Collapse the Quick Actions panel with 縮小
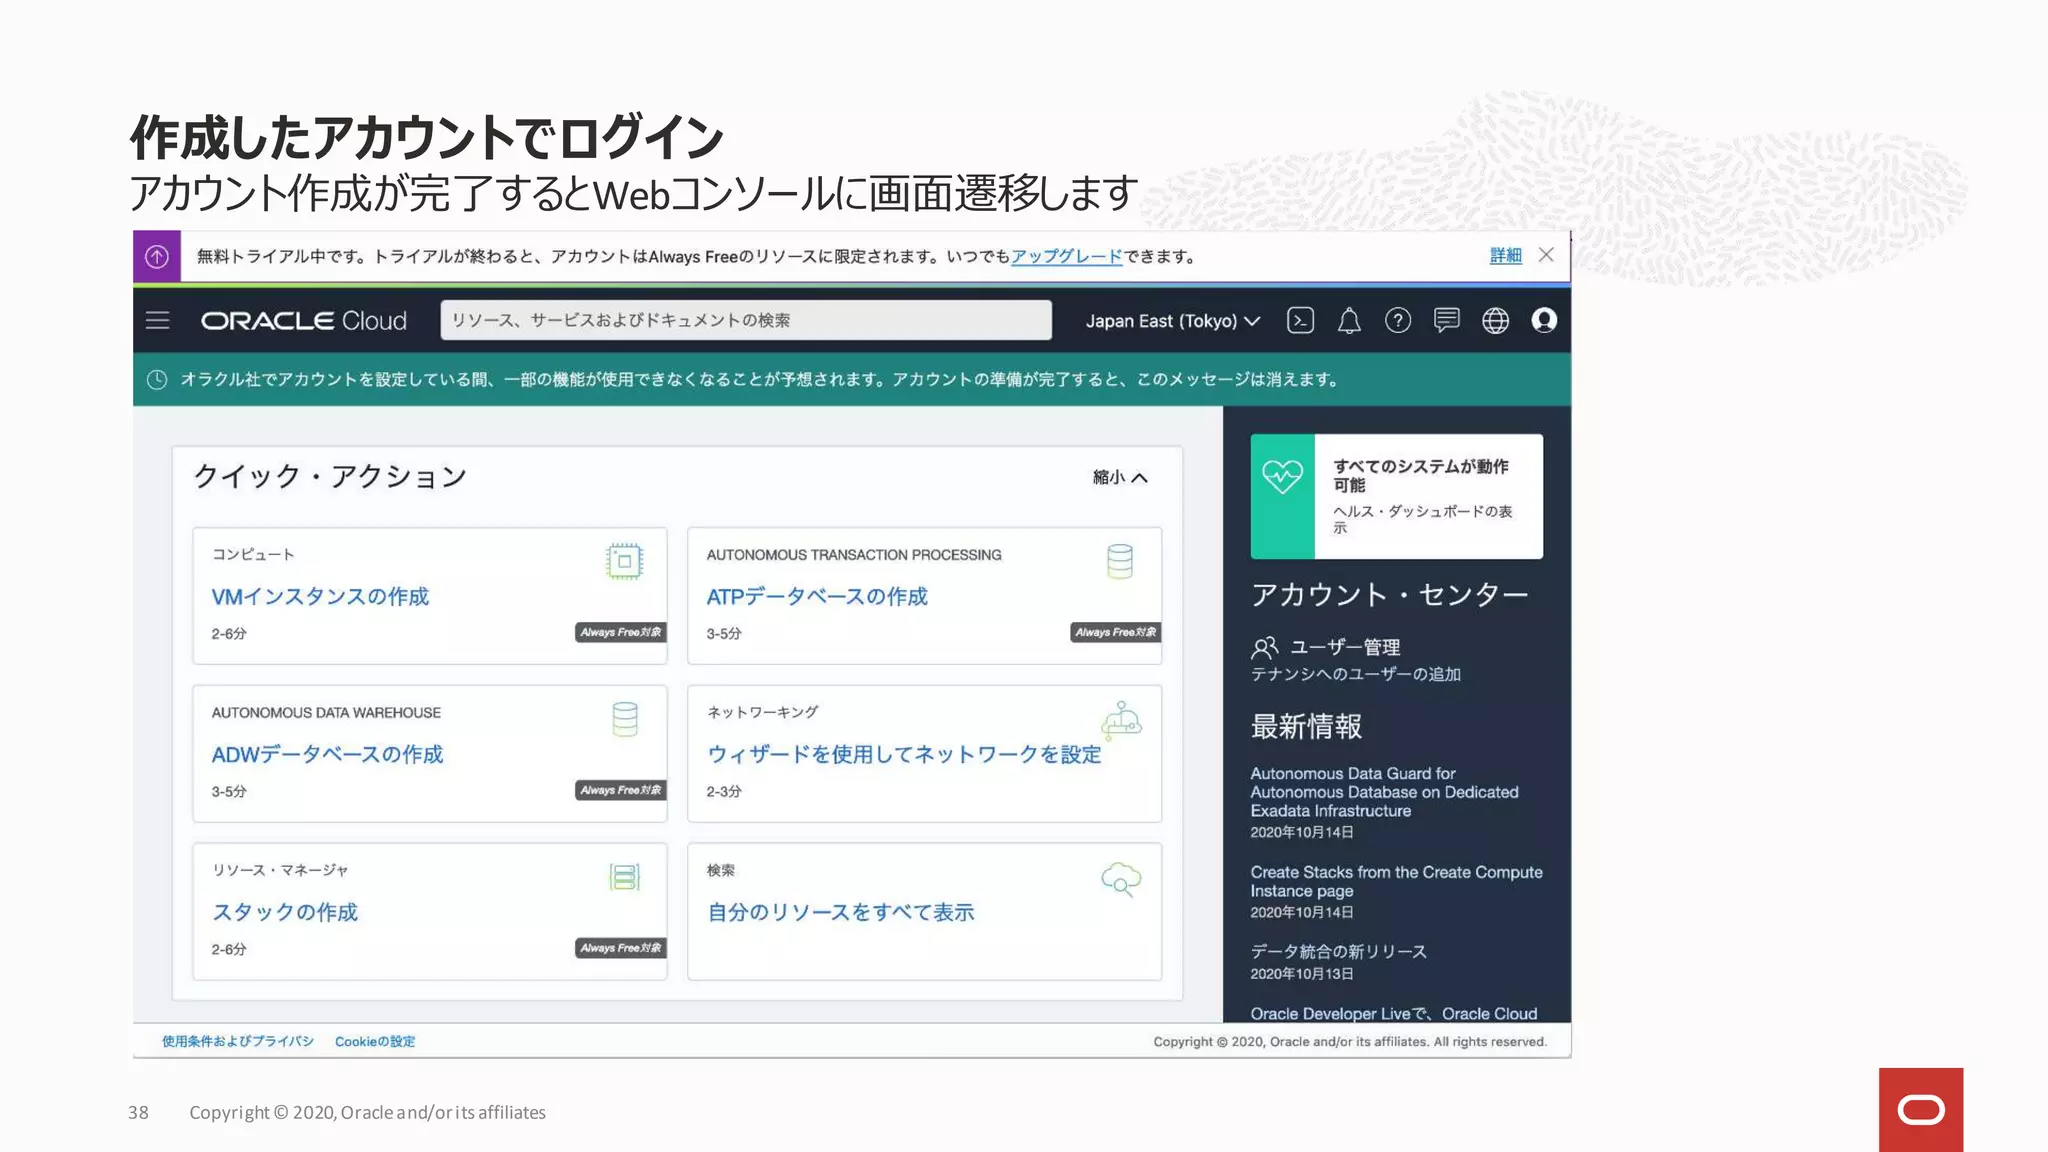This screenshot has height=1152, width=2048. (1119, 477)
